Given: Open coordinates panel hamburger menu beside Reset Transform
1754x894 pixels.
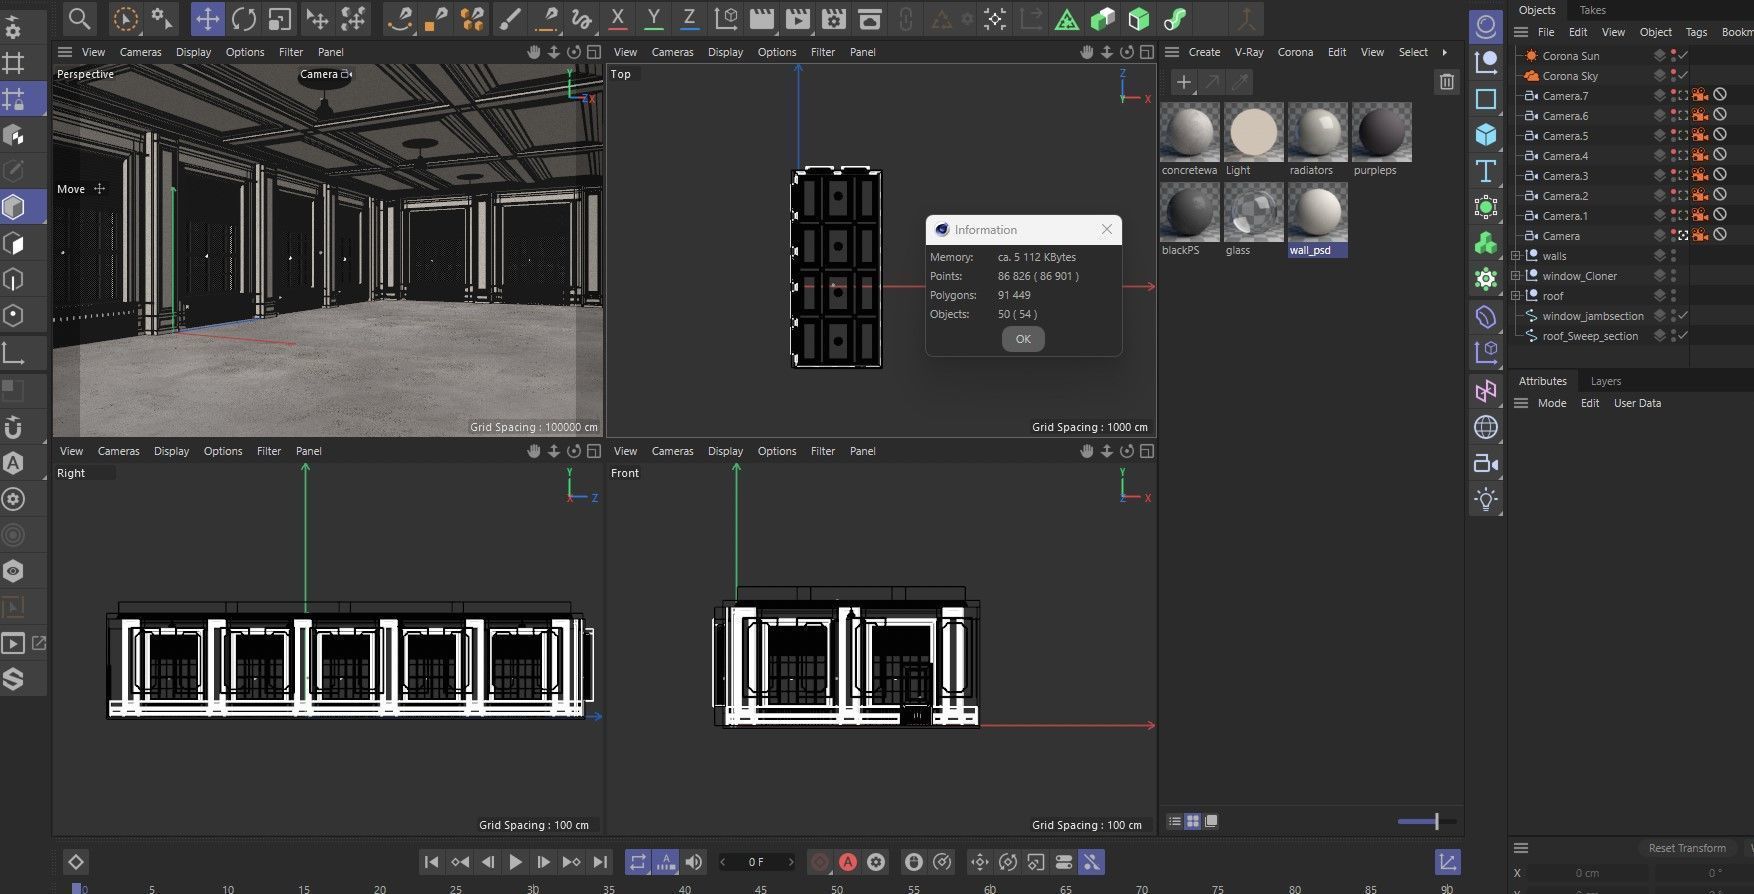Looking at the screenshot, I should point(1521,848).
